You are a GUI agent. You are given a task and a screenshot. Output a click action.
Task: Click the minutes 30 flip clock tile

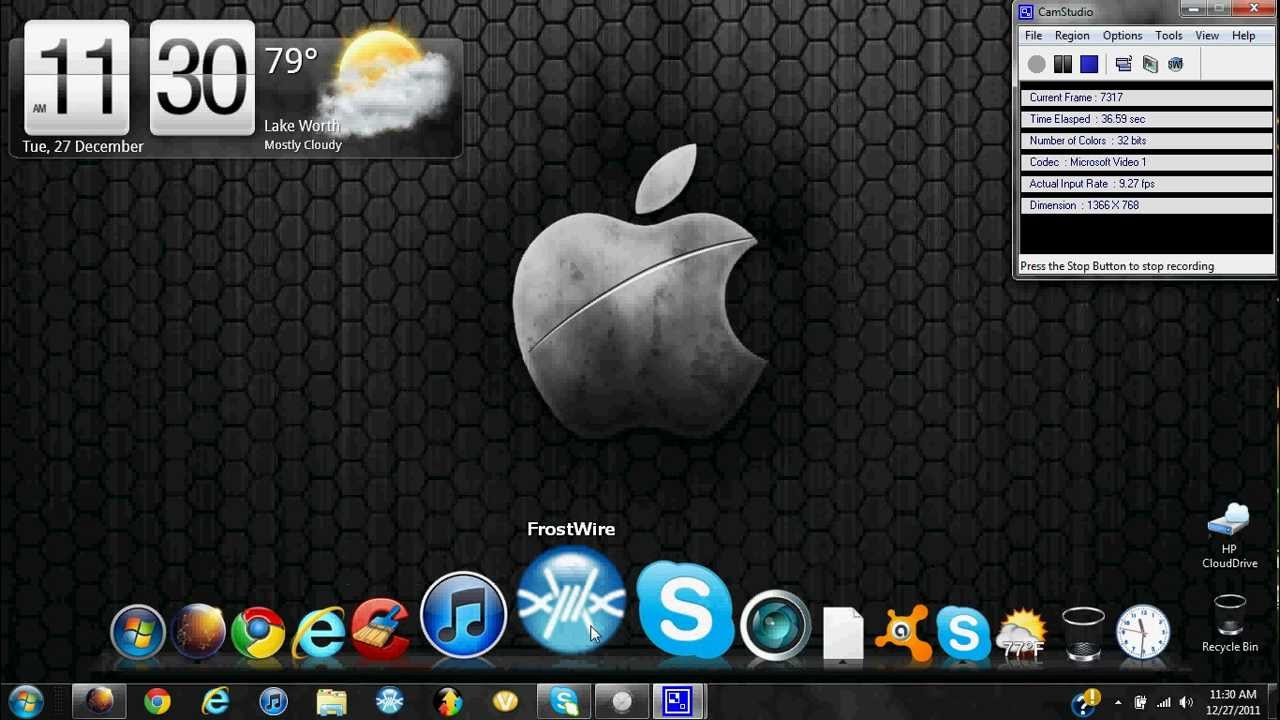click(202, 77)
